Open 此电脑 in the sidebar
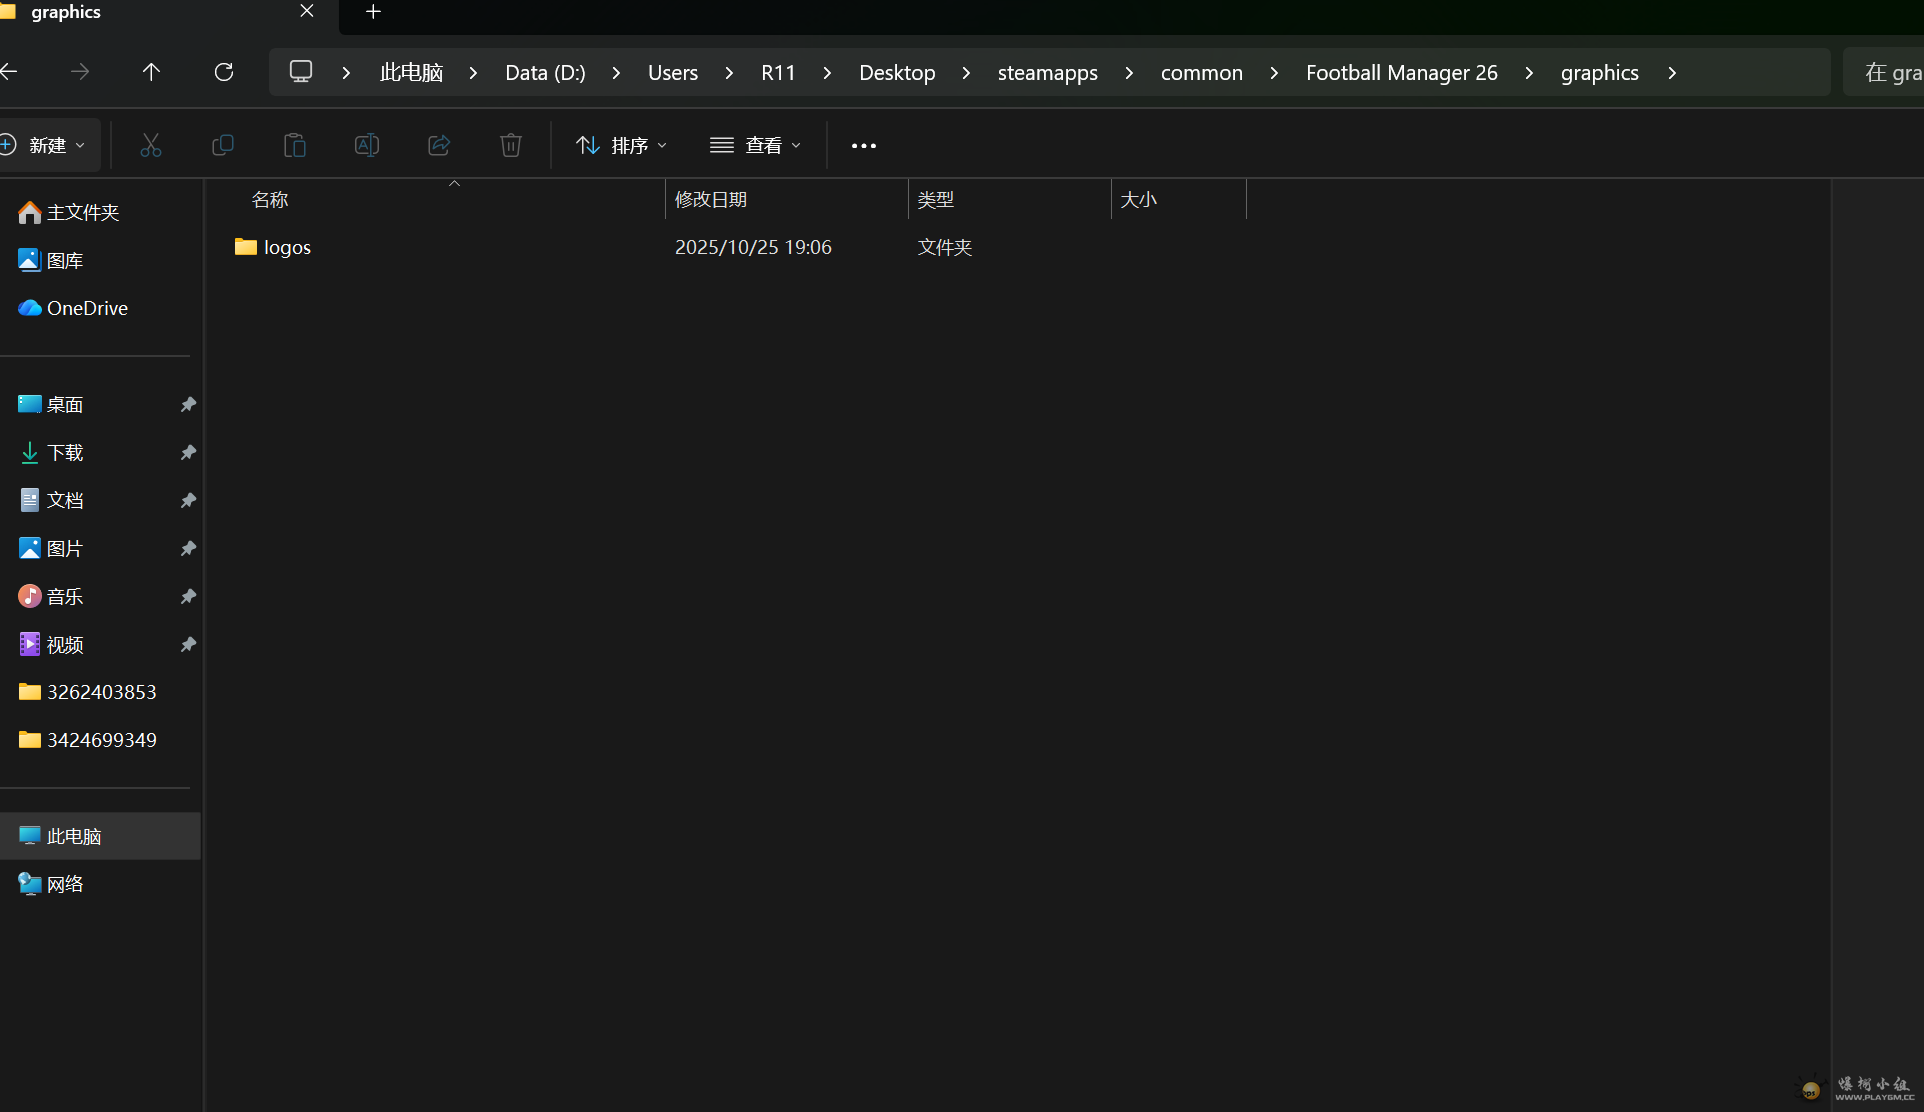 point(74,836)
